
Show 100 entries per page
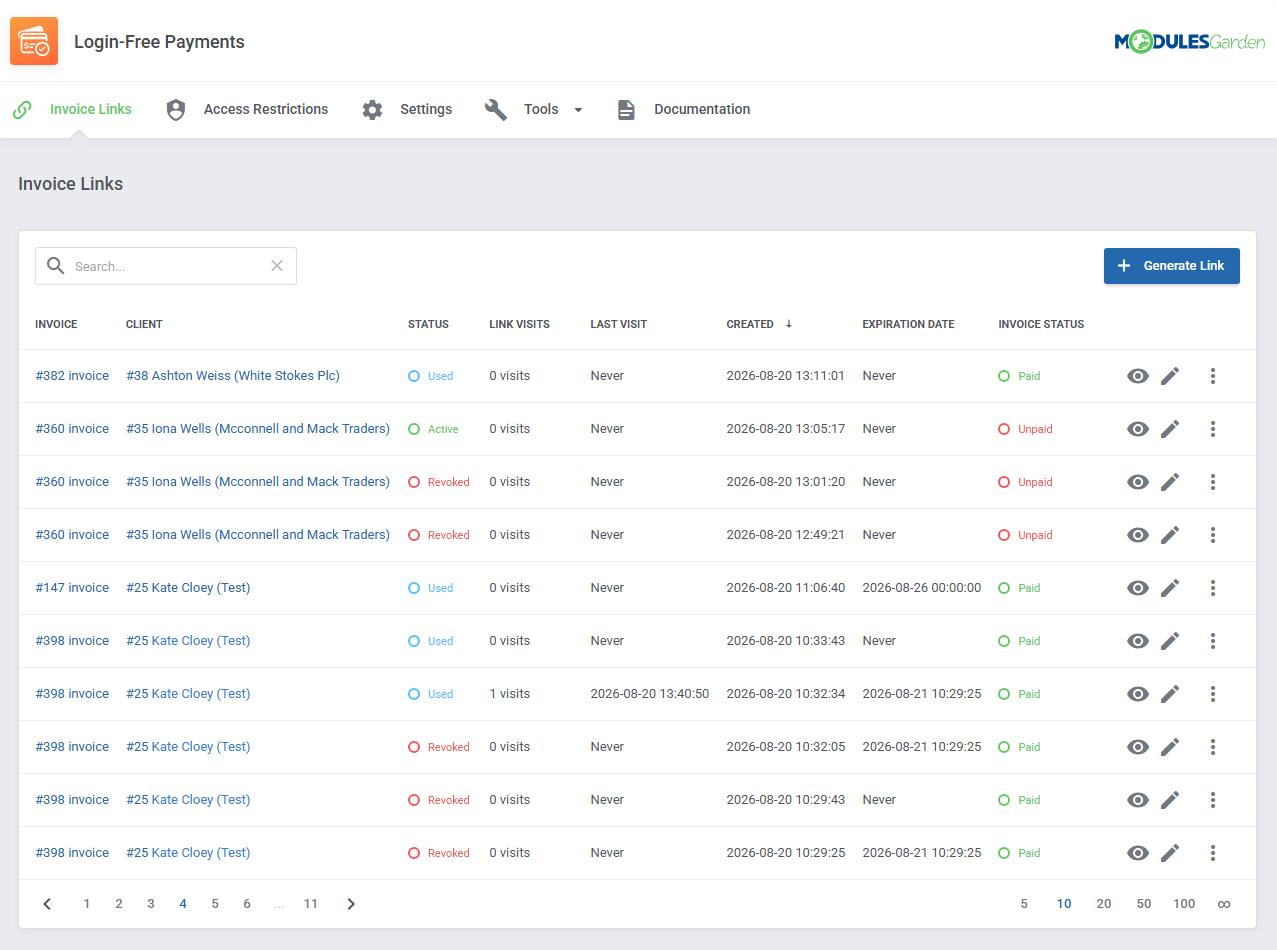point(1184,904)
